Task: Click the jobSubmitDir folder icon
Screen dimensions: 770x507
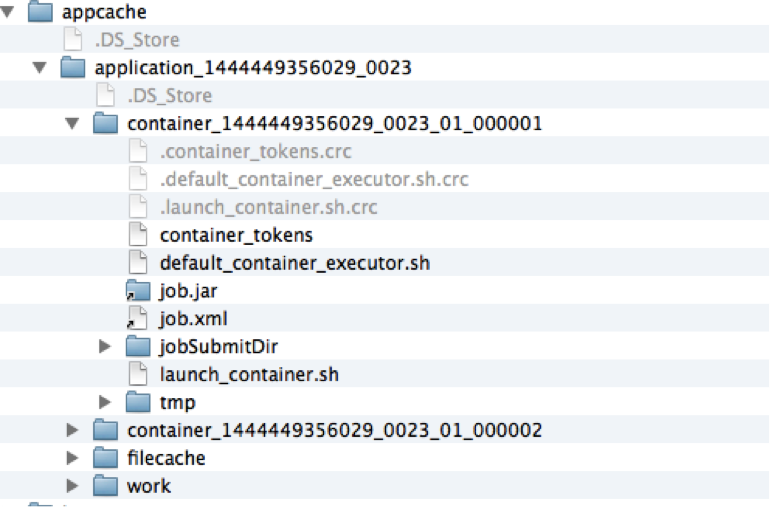Action: 138,346
